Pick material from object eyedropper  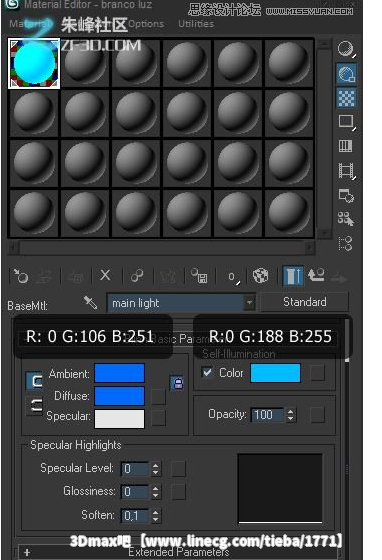(x=90, y=303)
